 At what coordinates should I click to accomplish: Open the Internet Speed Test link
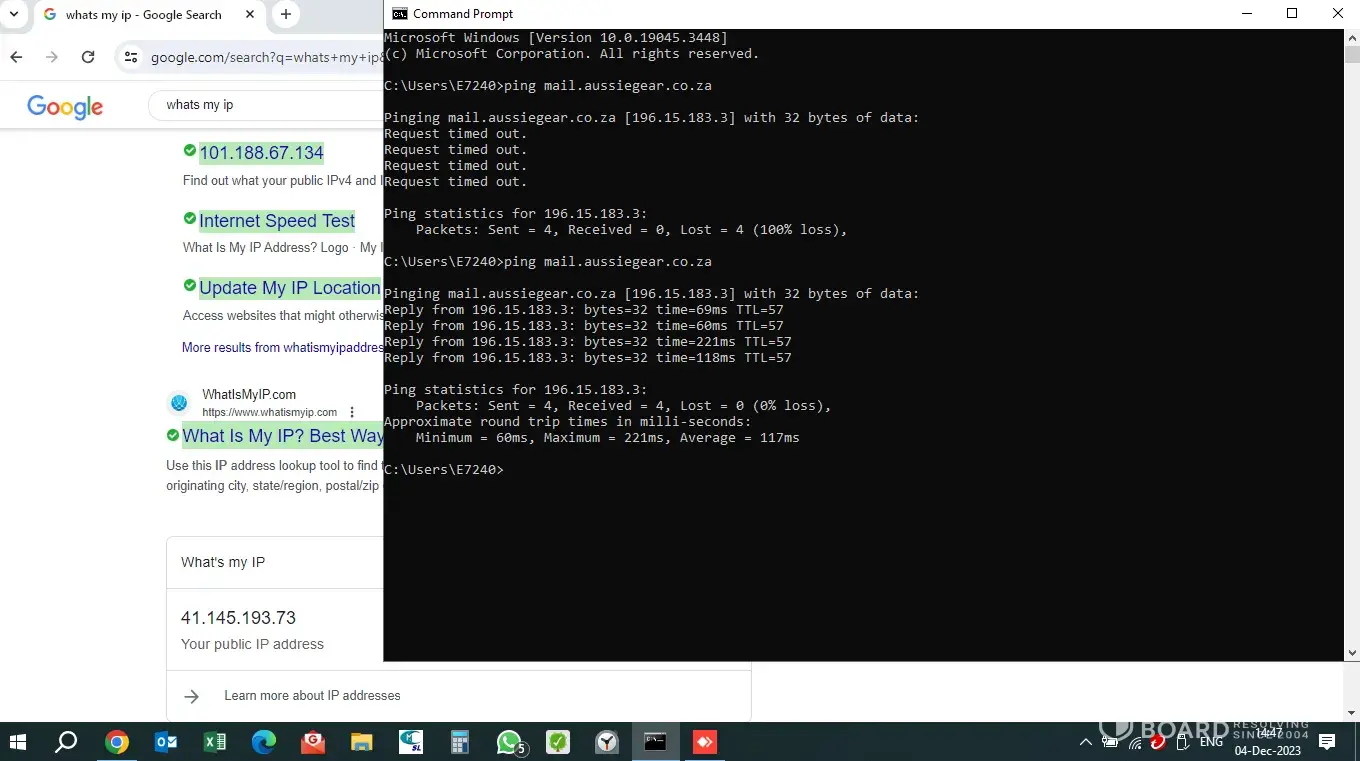(x=277, y=221)
